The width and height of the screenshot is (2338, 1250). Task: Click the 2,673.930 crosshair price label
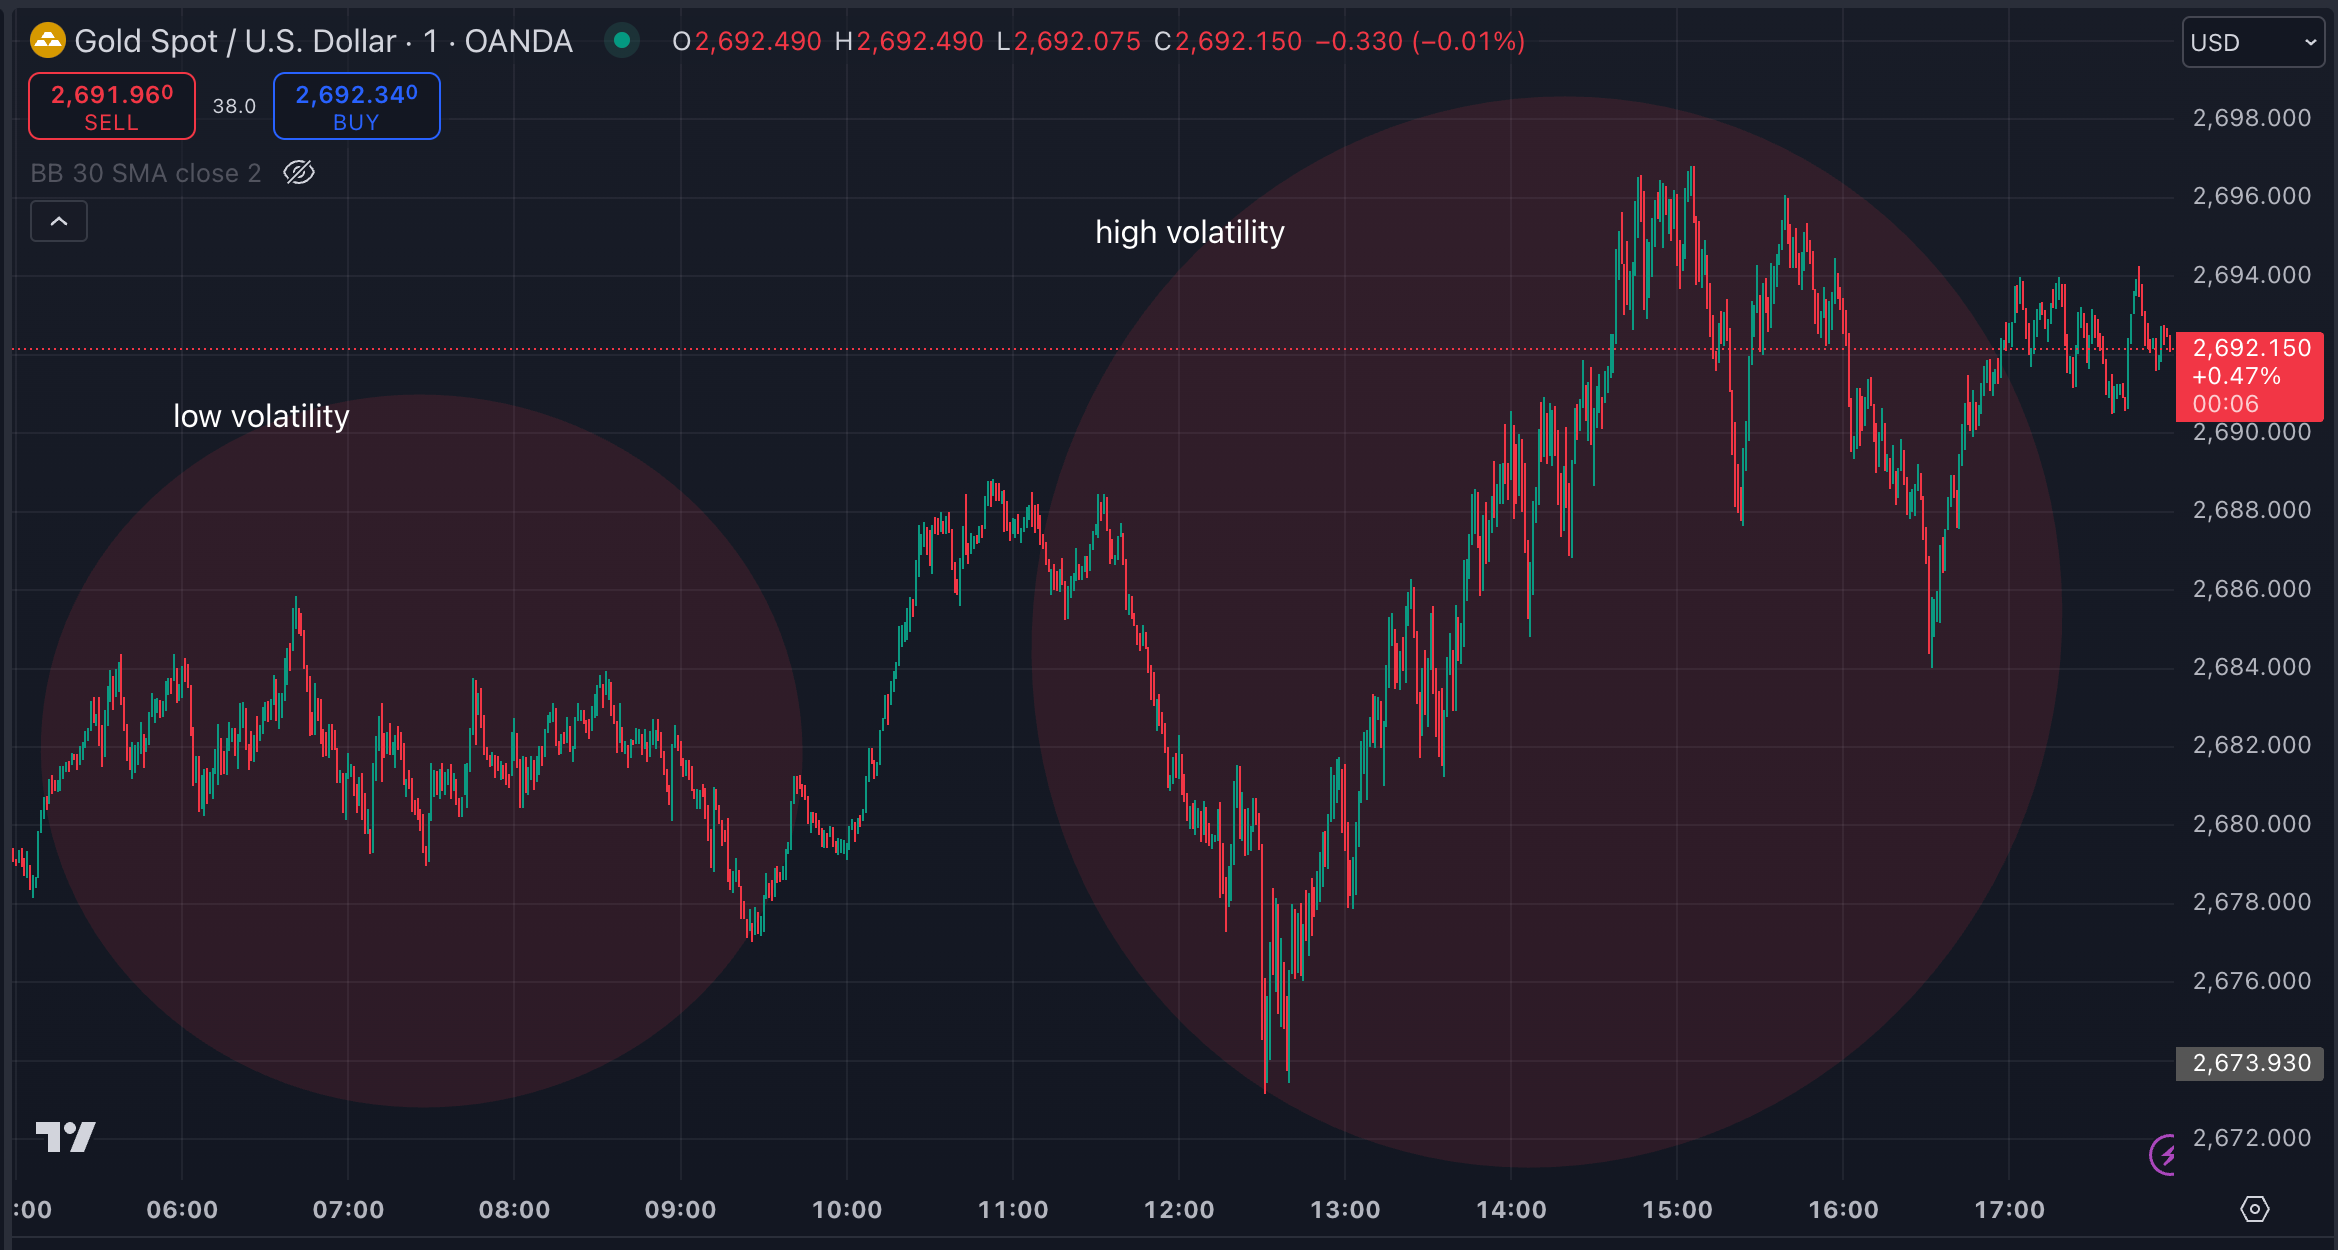tap(2250, 1063)
